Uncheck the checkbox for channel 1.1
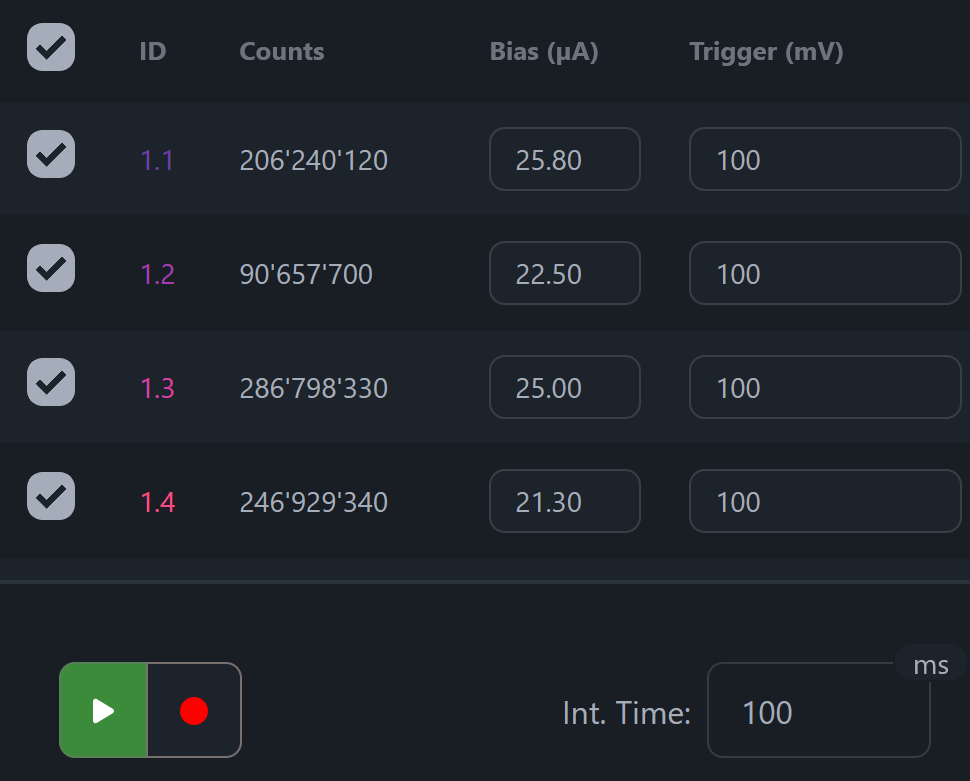Viewport: 970px width, 781px height. pos(51,155)
